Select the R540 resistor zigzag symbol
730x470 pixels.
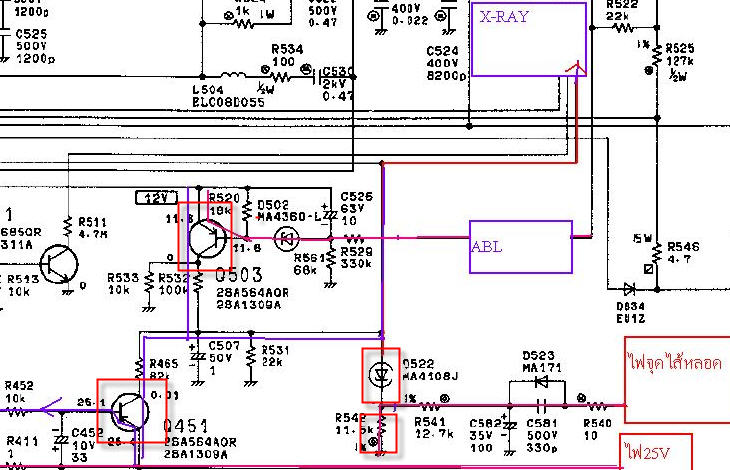coord(597,407)
